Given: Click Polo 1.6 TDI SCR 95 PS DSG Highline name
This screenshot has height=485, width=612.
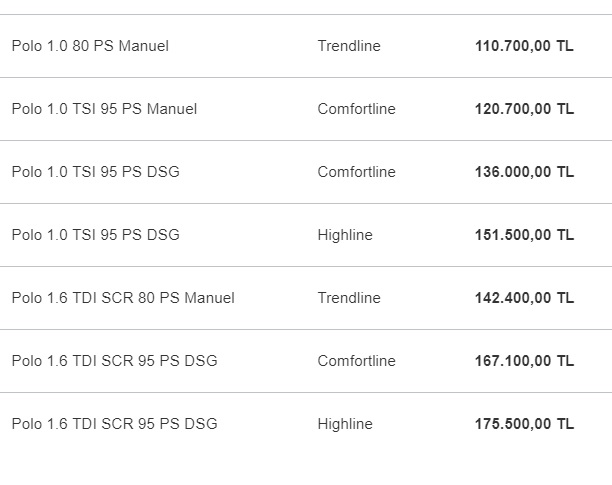Looking at the screenshot, I should click(114, 424).
